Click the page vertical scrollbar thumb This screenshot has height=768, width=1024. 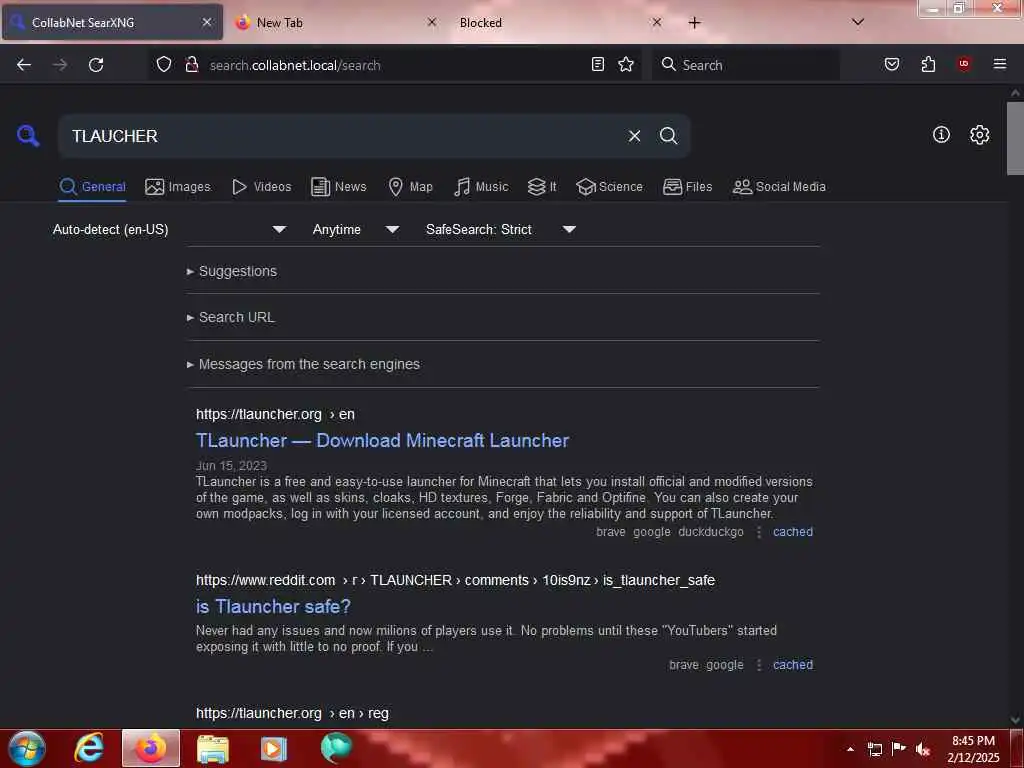tap(1015, 138)
